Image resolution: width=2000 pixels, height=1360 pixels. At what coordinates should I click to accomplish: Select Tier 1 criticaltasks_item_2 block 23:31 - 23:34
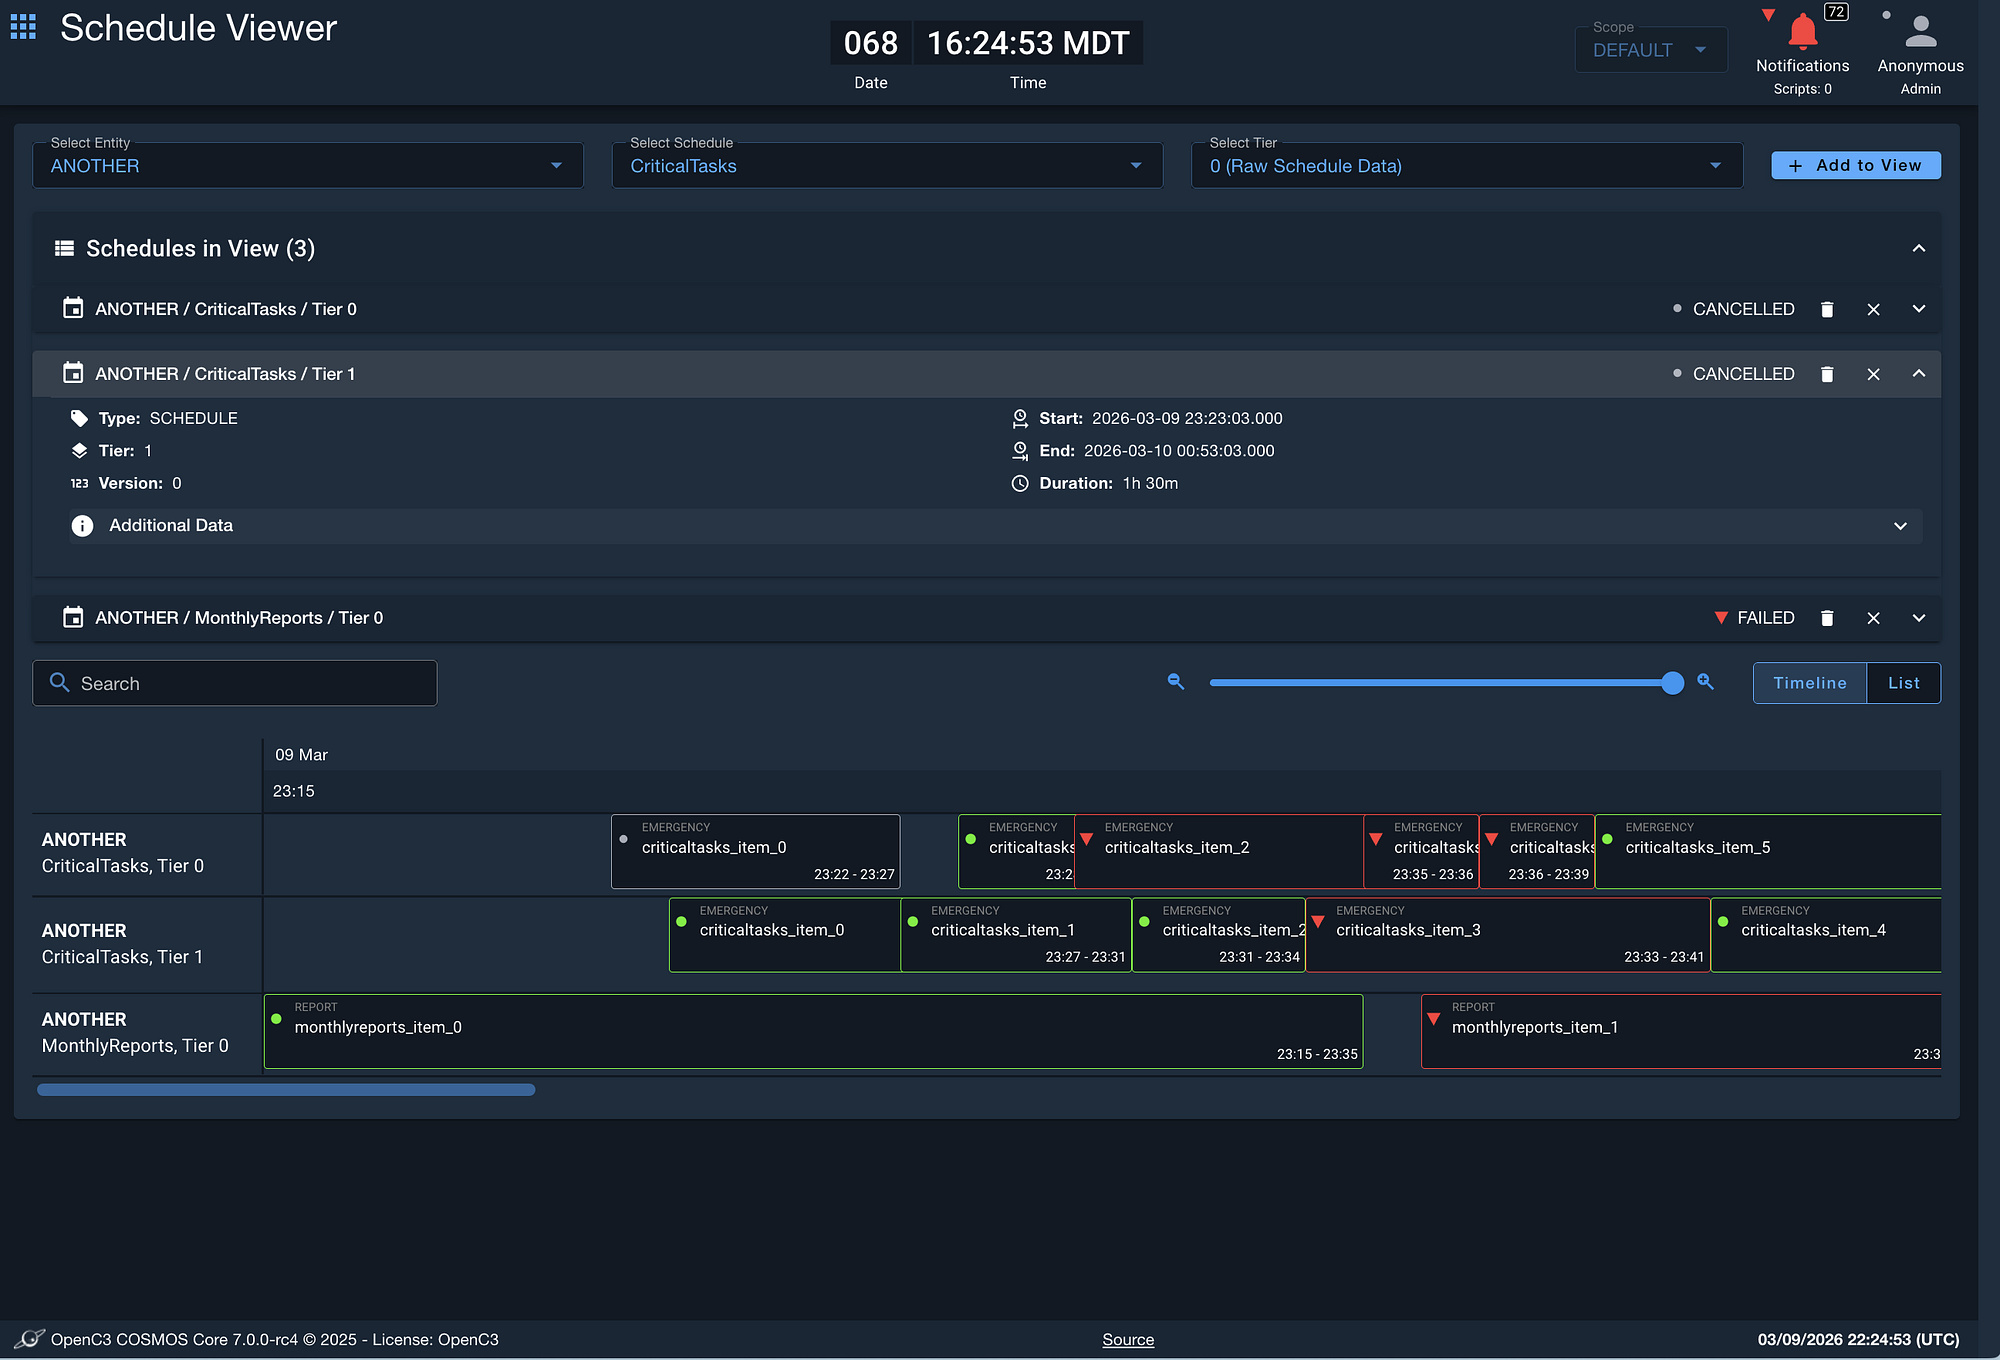pos(1219,935)
